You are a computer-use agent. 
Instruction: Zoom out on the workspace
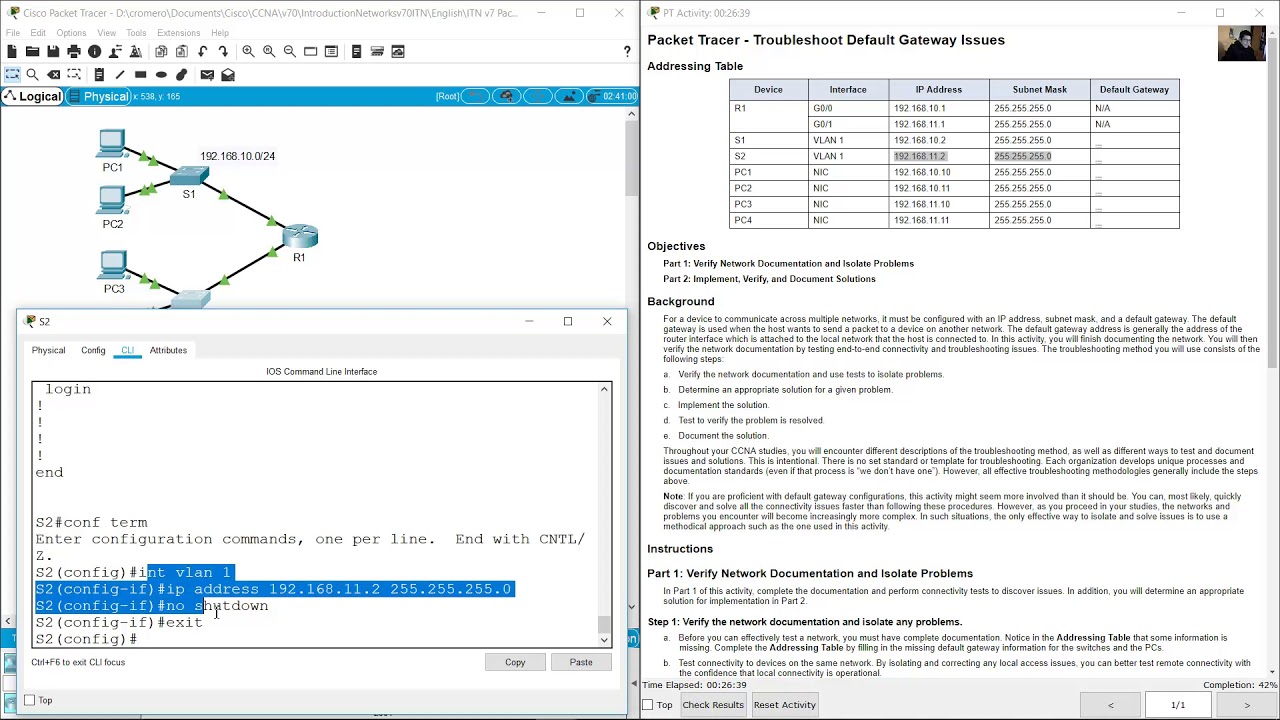coord(290,51)
